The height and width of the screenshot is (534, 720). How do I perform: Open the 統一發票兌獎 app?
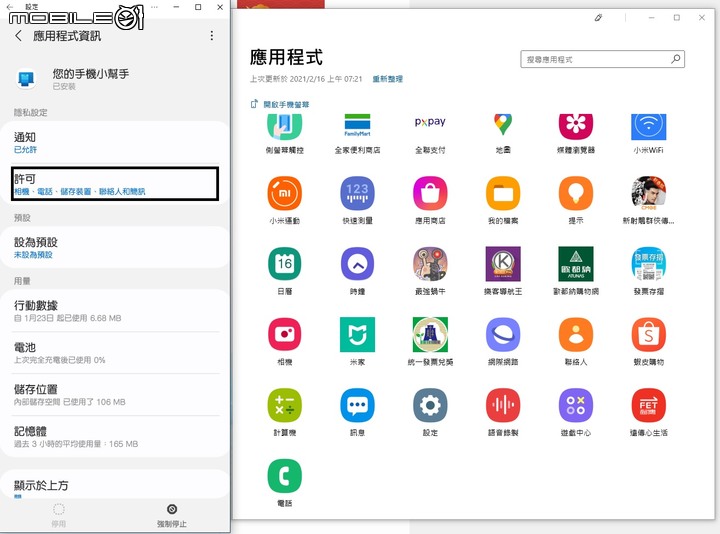[430, 334]
